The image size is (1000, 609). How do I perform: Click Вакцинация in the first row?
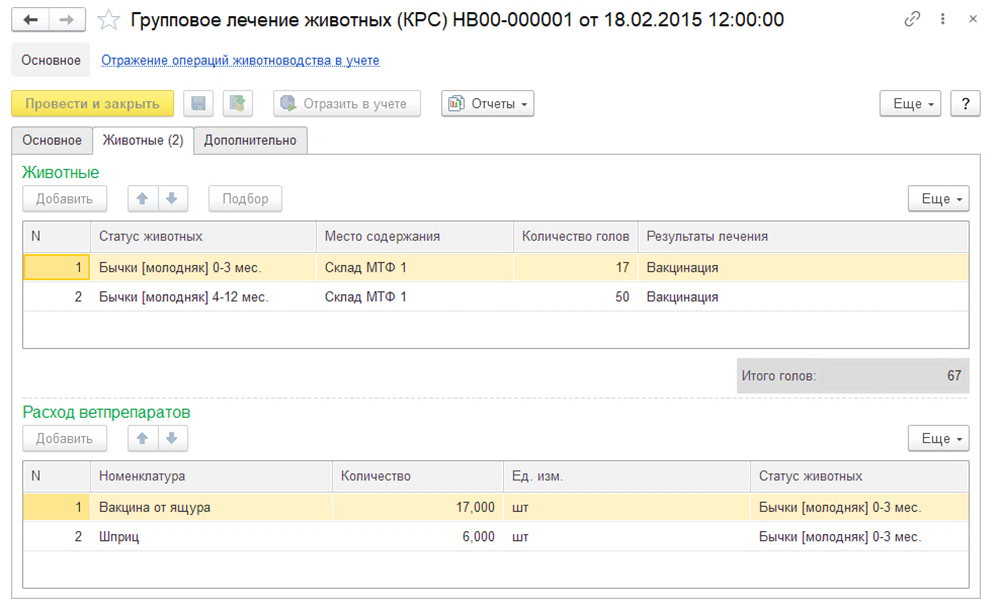pos(803,267)
